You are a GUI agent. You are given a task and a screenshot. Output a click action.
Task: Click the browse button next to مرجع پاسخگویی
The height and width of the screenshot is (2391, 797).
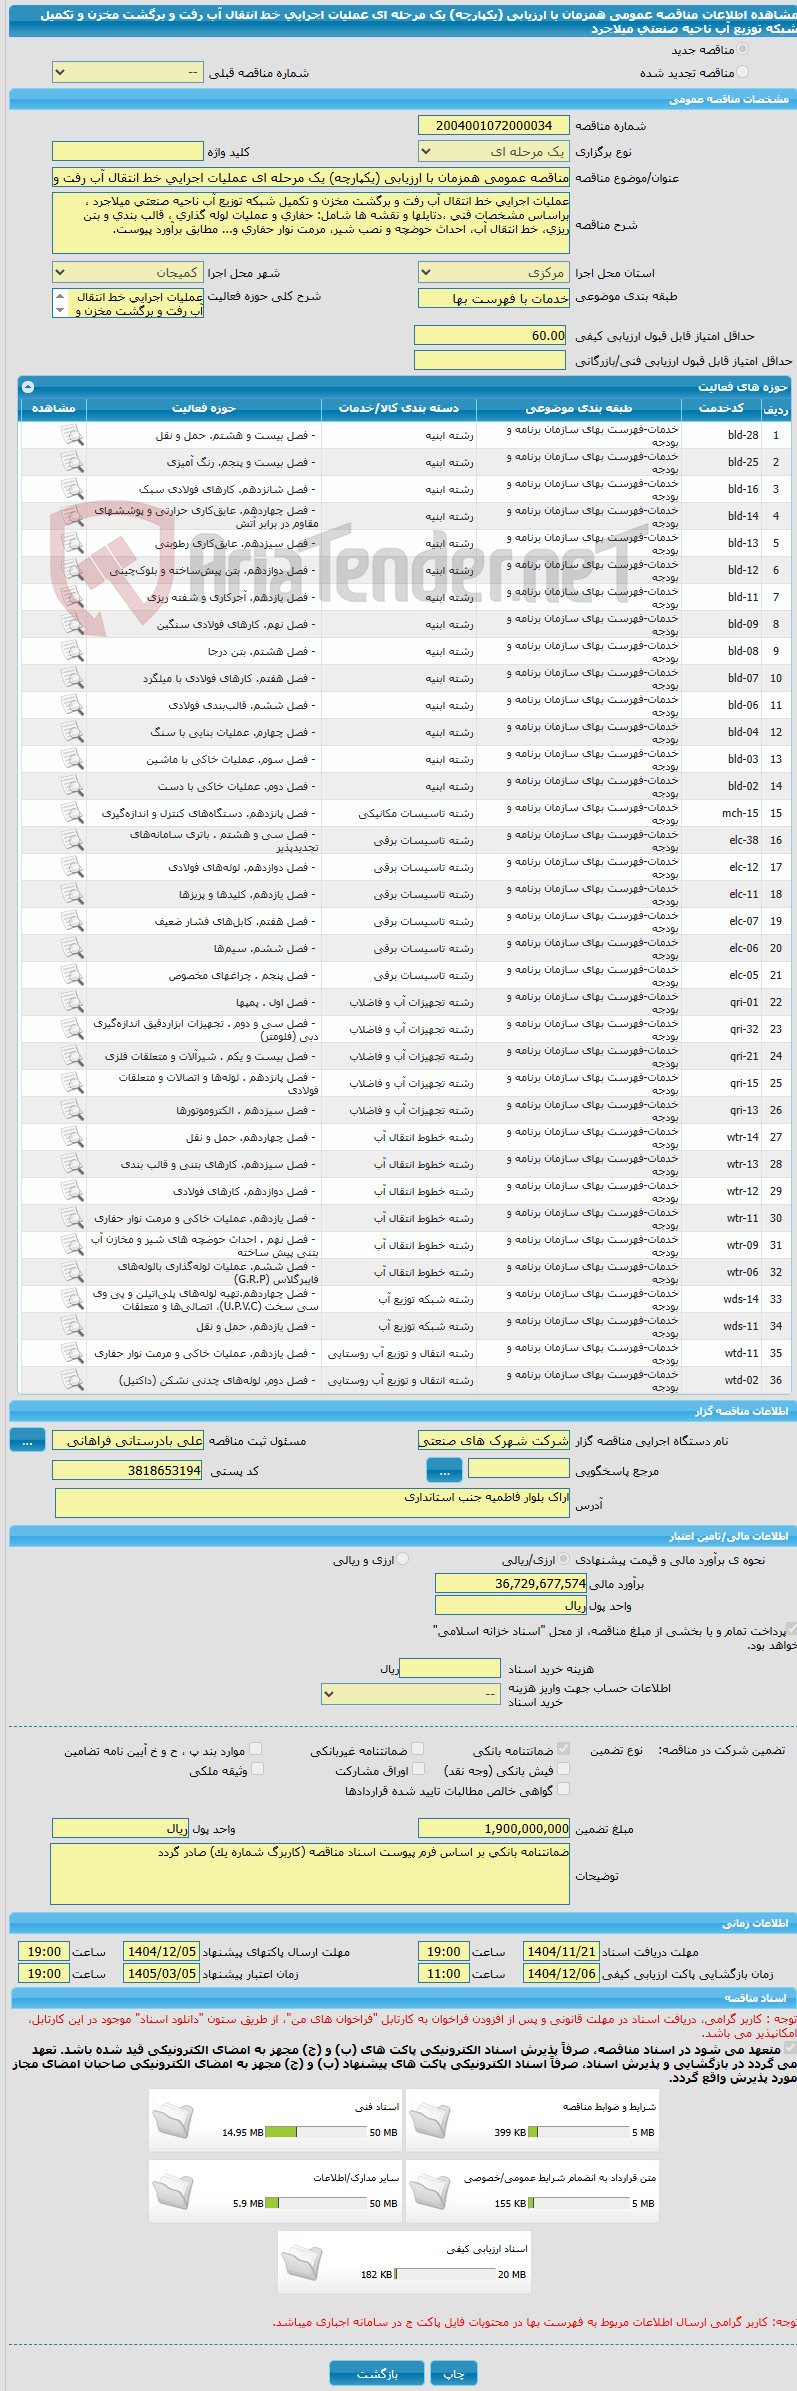pos(444,1470)
